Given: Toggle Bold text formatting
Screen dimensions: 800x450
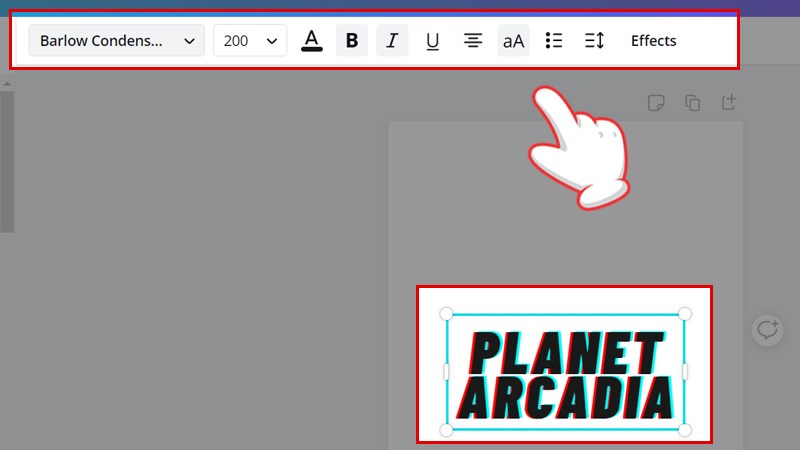Looking at the screenshot, I should tap(351, 41).
